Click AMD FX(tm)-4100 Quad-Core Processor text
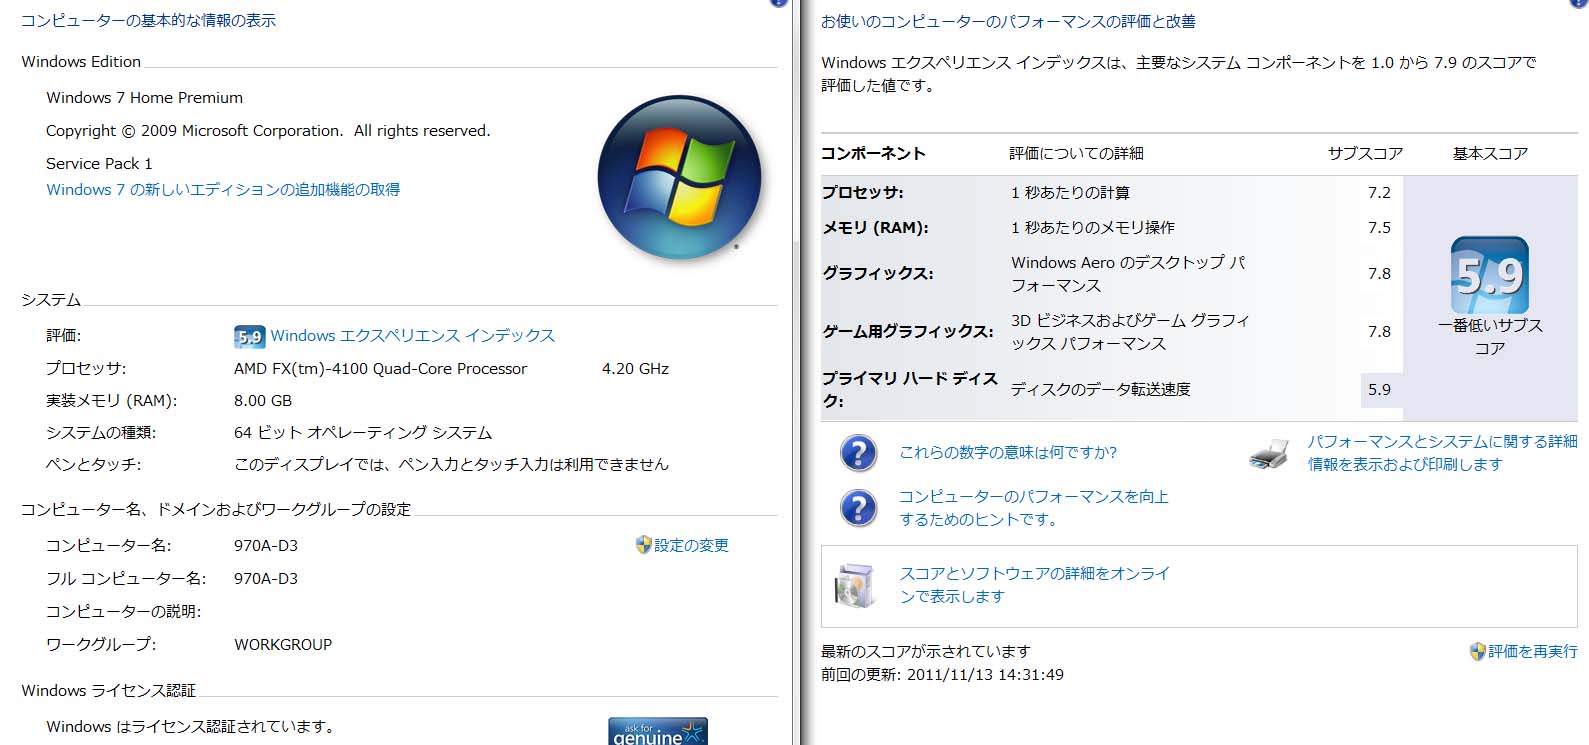The height and width of the screenshot is (745, 1589). click(380, 369)
